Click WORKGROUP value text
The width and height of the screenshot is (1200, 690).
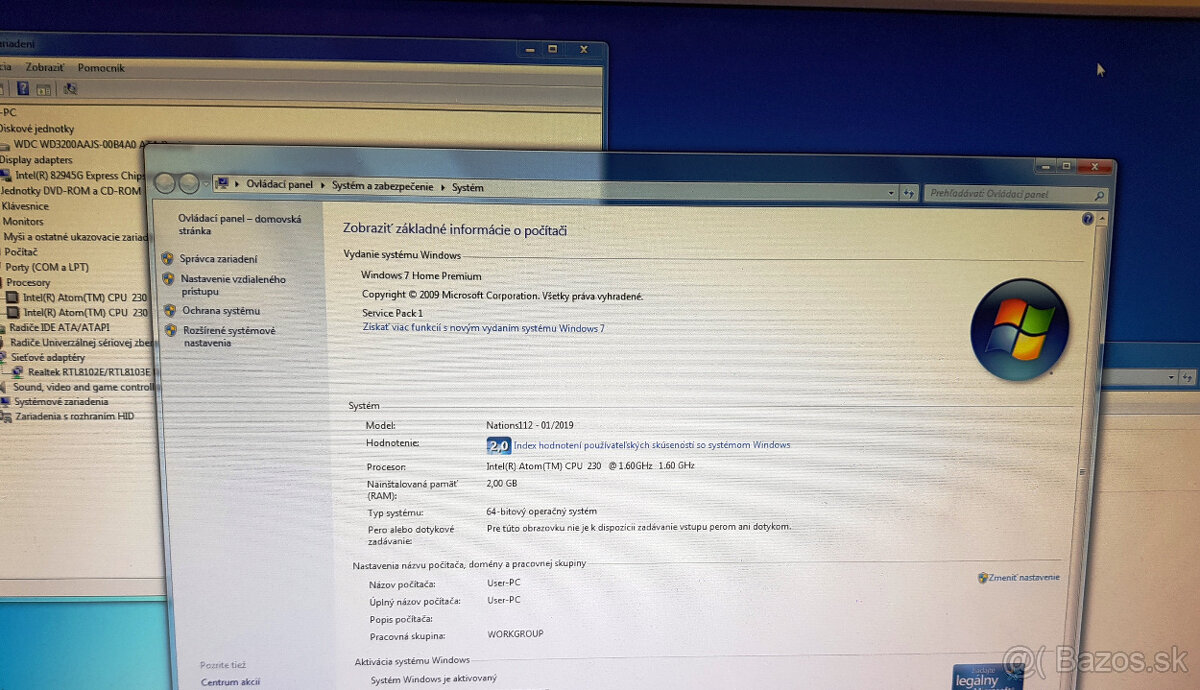(515, 634)
